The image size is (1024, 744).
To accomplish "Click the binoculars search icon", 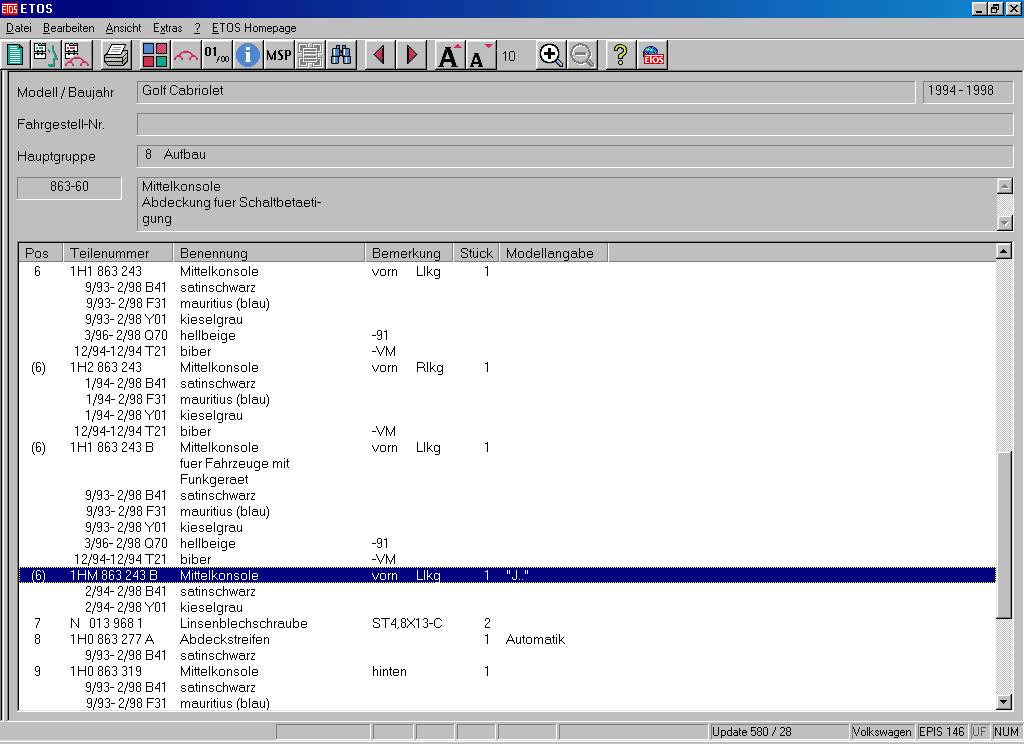I will pos(341,55).
